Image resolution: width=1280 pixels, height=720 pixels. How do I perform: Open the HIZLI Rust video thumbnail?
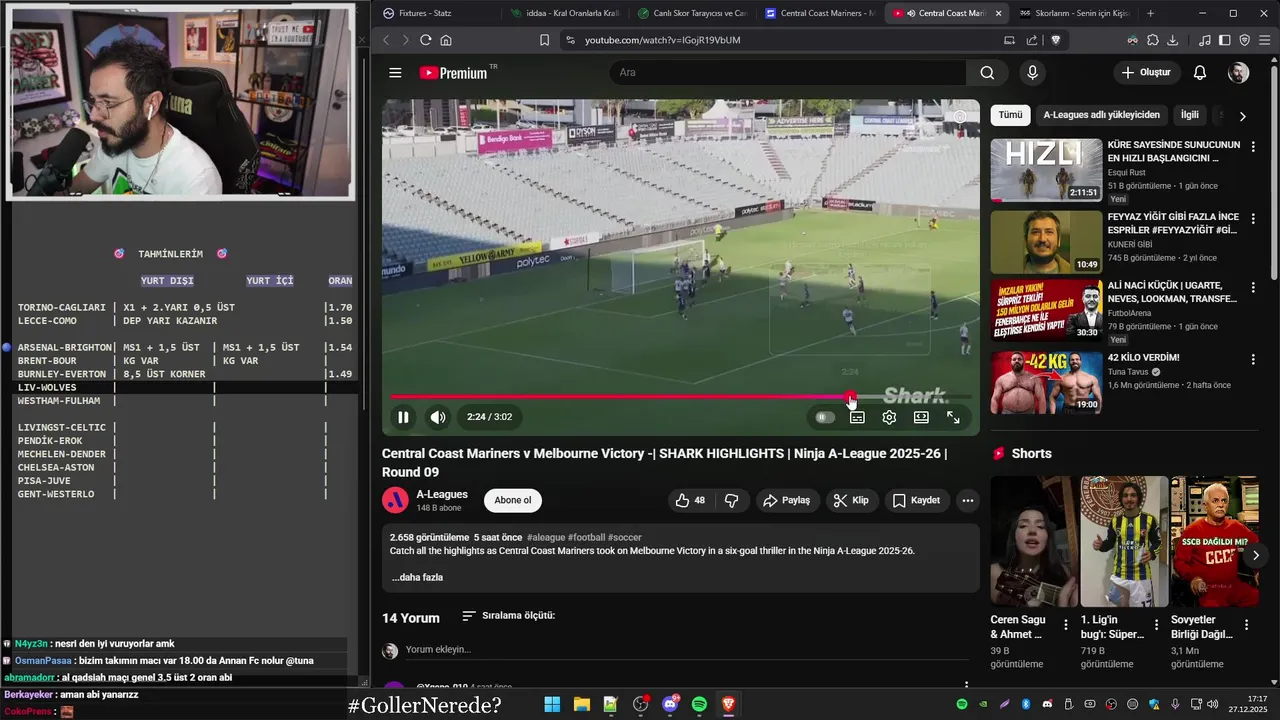pyautogui.click(x=1047, y=170)
